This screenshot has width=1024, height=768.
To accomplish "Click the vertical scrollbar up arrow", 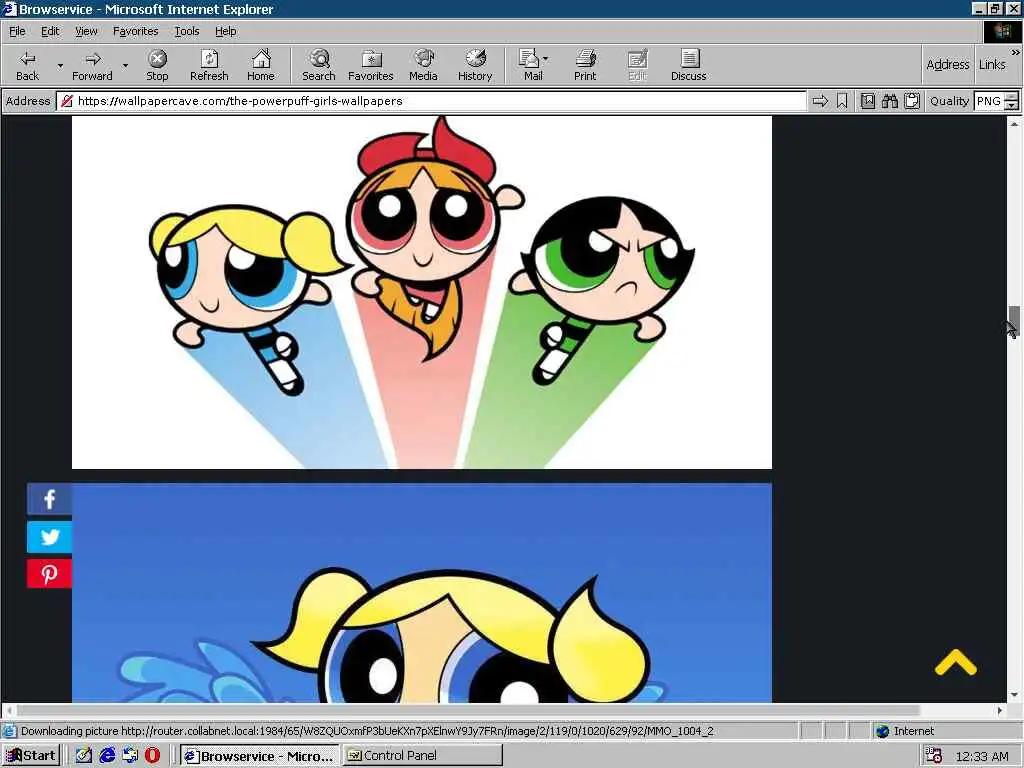I will pyautogui.click(x=1014, y=123).
